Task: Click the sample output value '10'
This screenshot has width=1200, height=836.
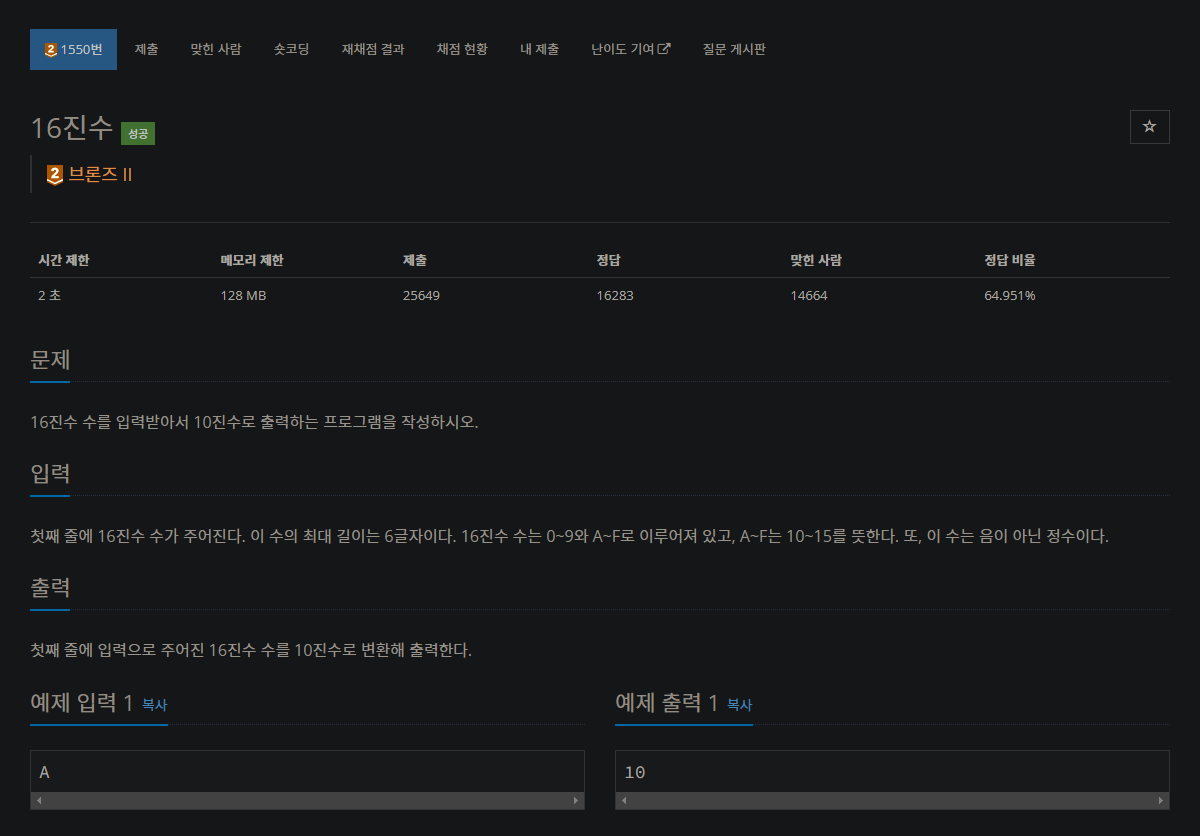Action: (x=634, y=772)
